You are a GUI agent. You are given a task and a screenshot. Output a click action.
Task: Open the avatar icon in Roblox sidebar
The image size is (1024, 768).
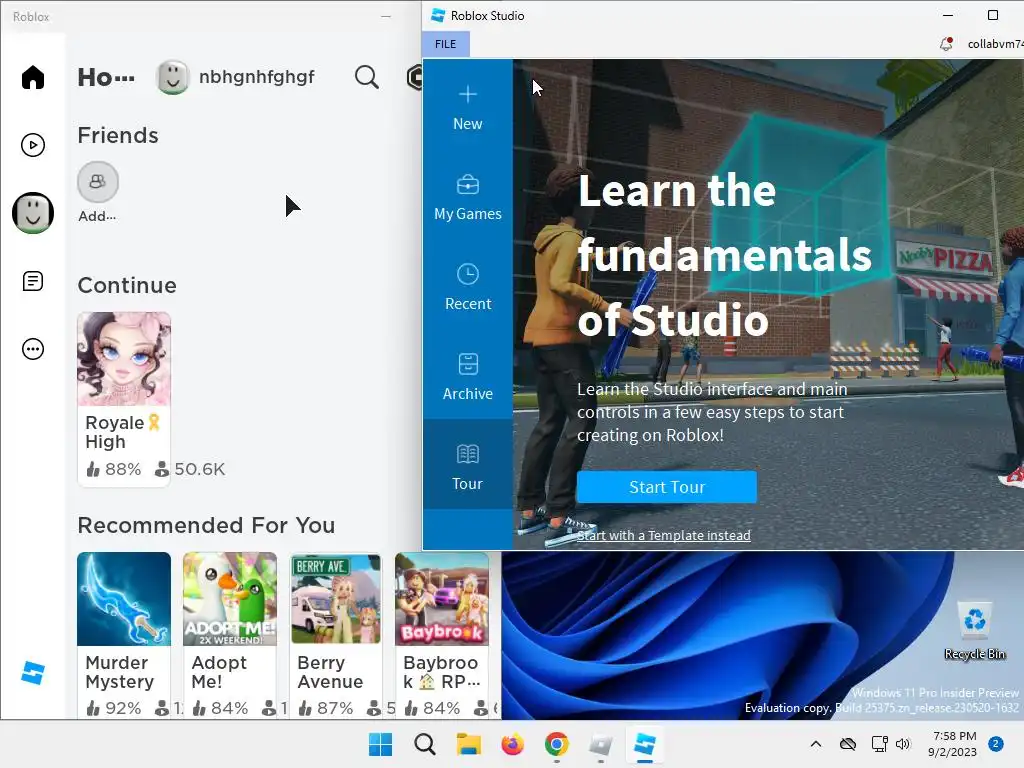point(33,213)
